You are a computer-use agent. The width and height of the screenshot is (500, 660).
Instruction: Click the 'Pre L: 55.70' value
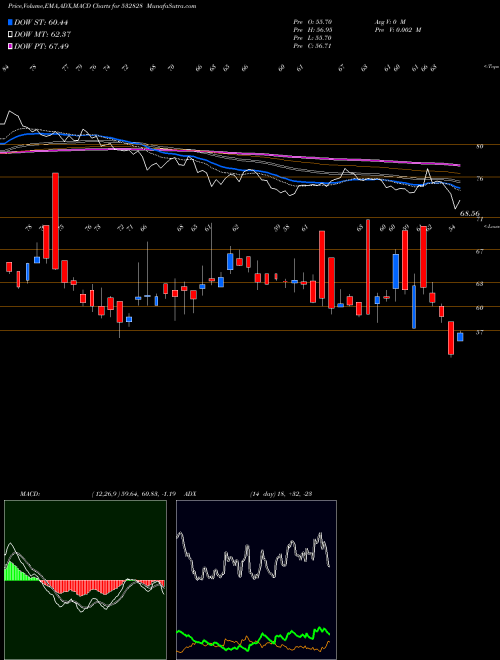coord(313,38)
